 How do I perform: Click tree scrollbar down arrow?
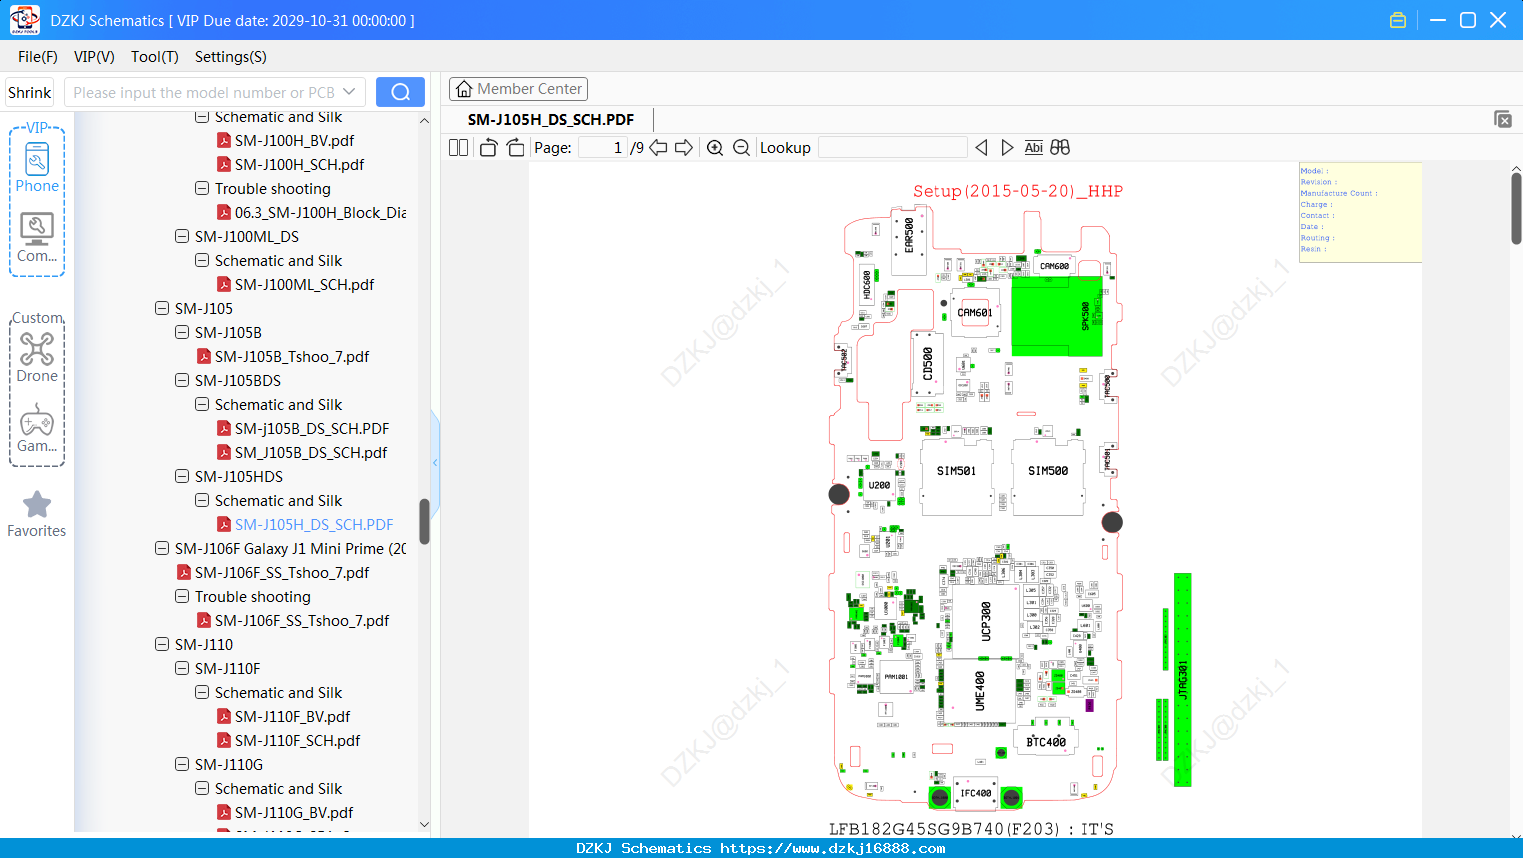424,825
